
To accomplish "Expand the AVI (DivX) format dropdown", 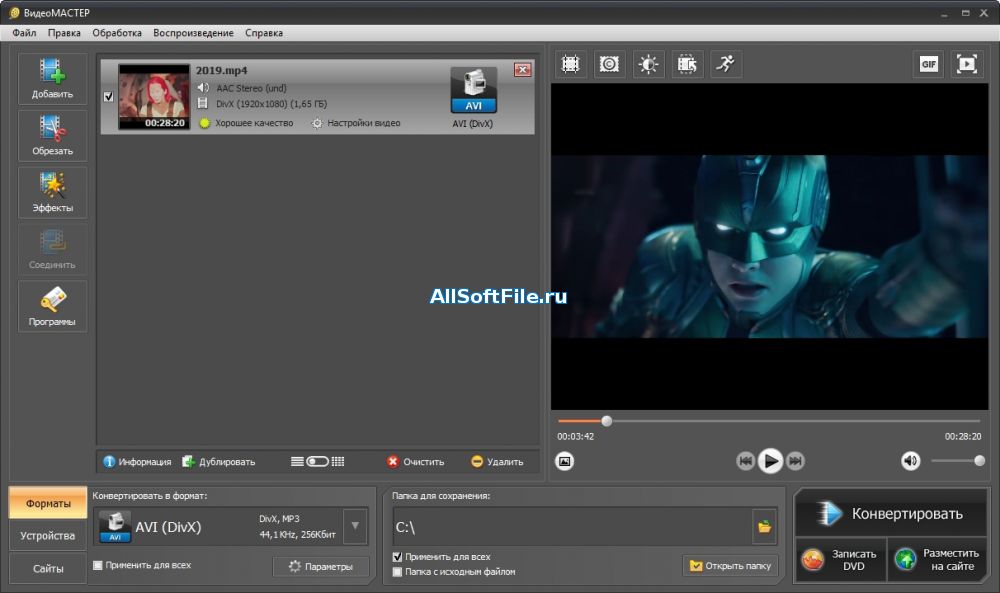I will tap(355, 526).
